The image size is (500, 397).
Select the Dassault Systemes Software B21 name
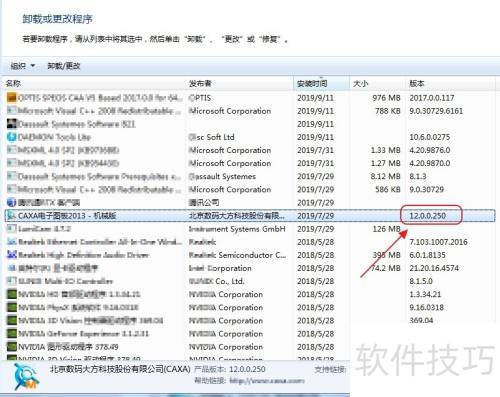tap(77, 124)
